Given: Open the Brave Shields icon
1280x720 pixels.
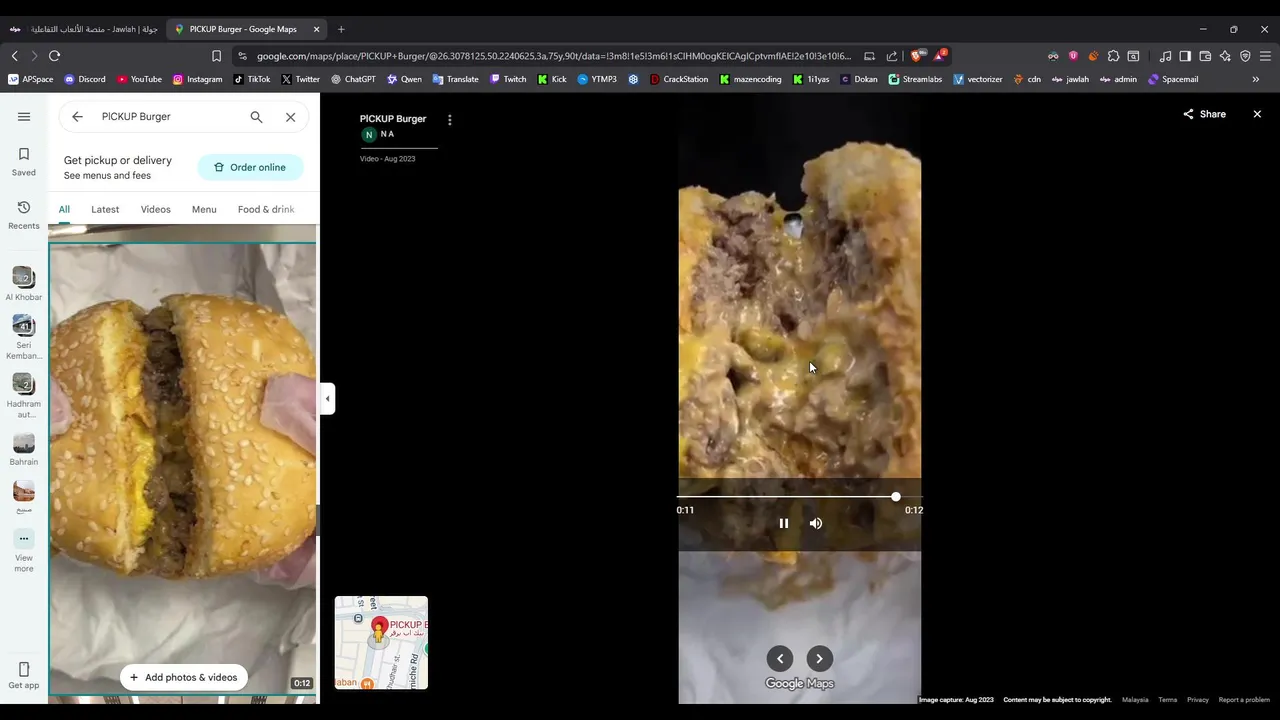Looking at the screenshot, I should pos(916,56).
